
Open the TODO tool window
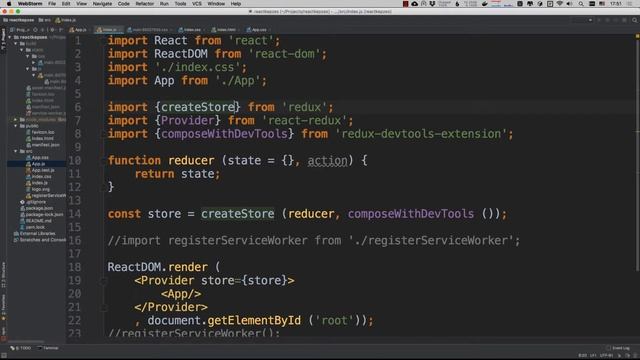pos(21,348)
